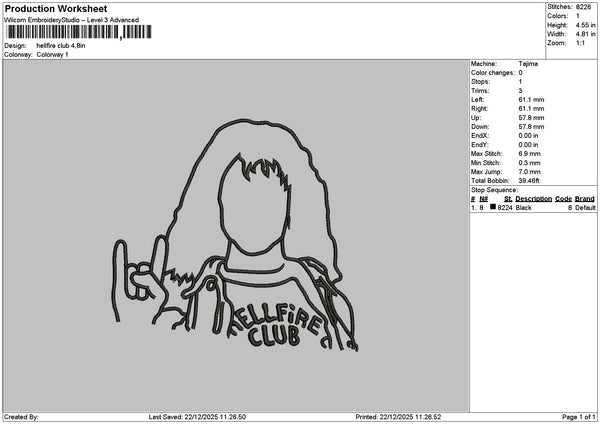Click the Left value 61.1 mm
600x424 pixels.
531,100
